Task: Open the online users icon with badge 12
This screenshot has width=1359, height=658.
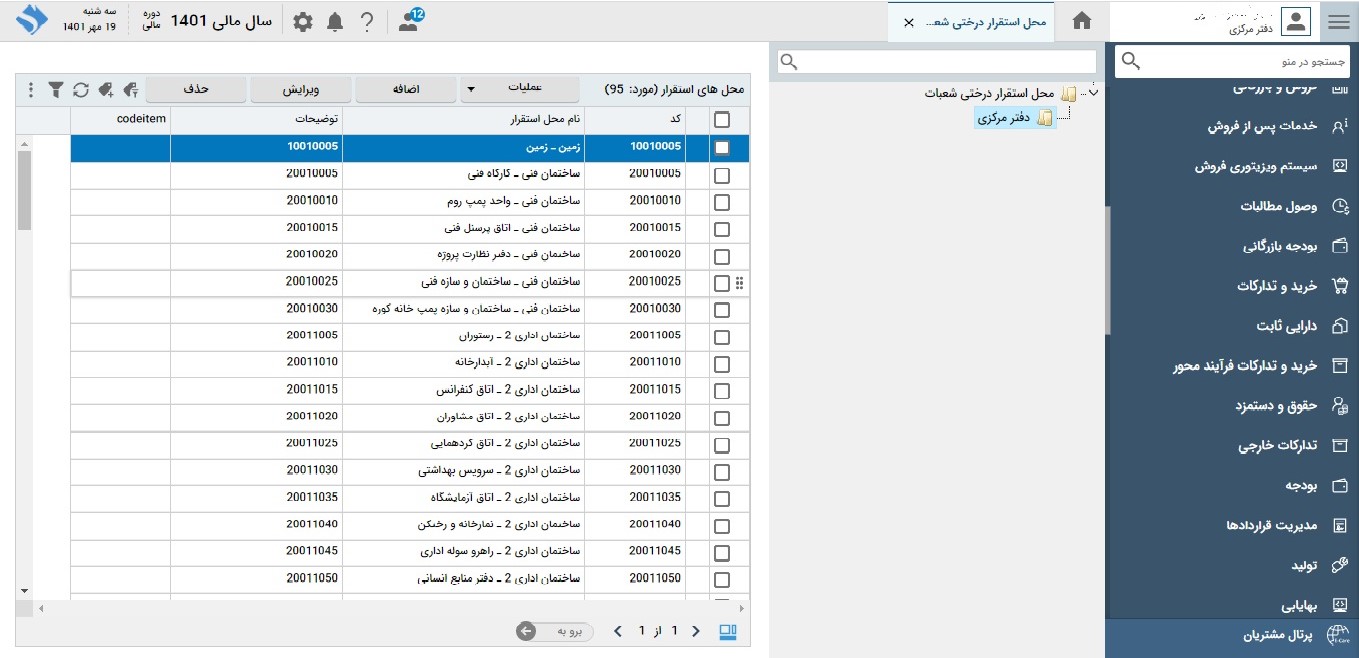Action: (x=409, y=22)
